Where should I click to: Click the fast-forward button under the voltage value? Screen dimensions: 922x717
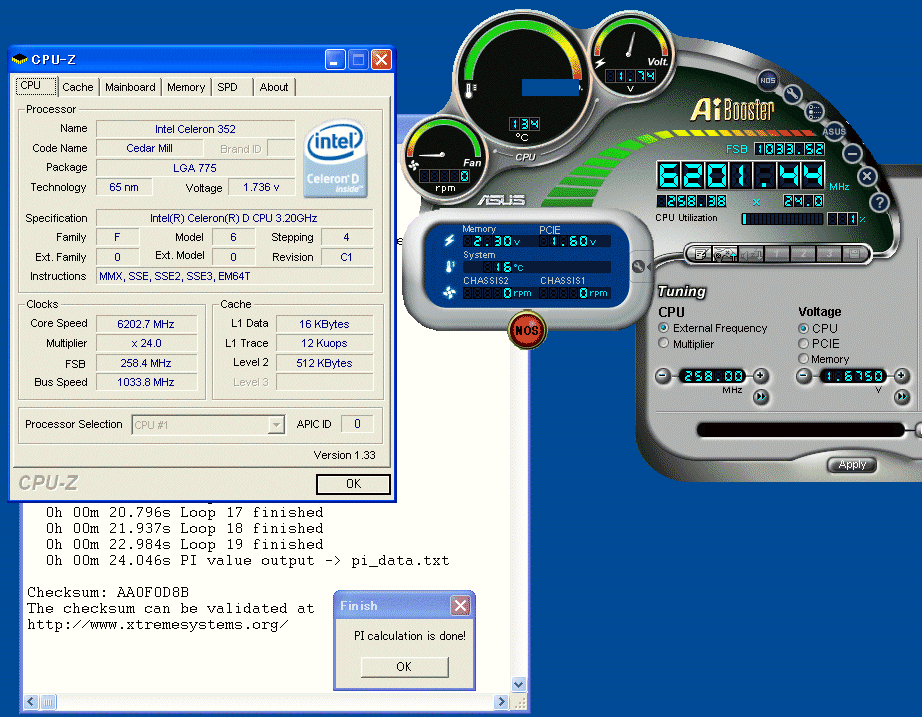tap(902, 397)
